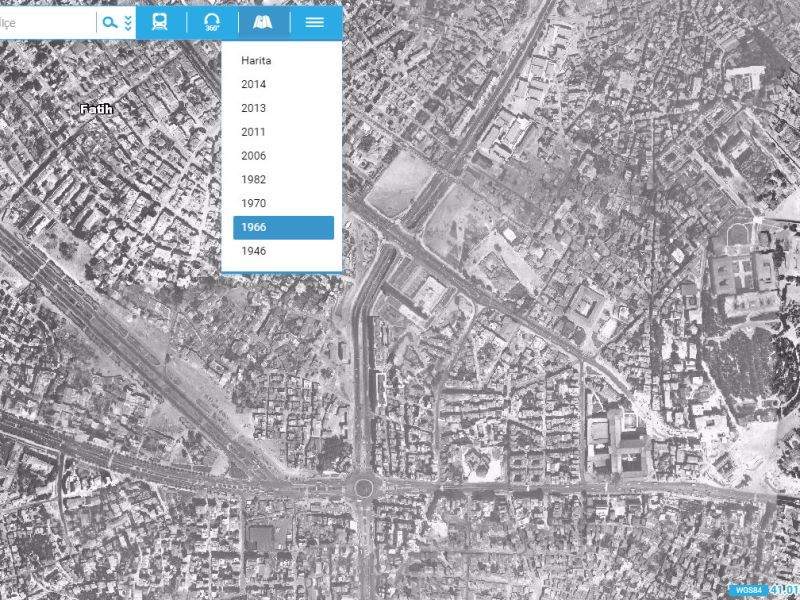
Task: Select Harita from the basemap list
Action: [256, 61]
